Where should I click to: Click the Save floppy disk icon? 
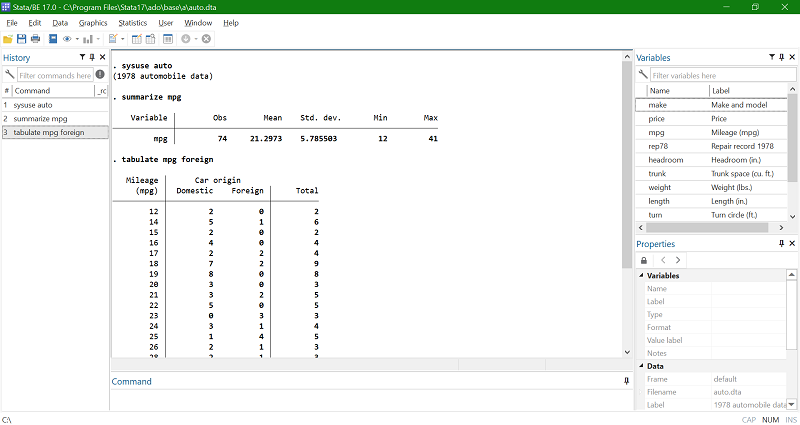click(x=22, y=39)
